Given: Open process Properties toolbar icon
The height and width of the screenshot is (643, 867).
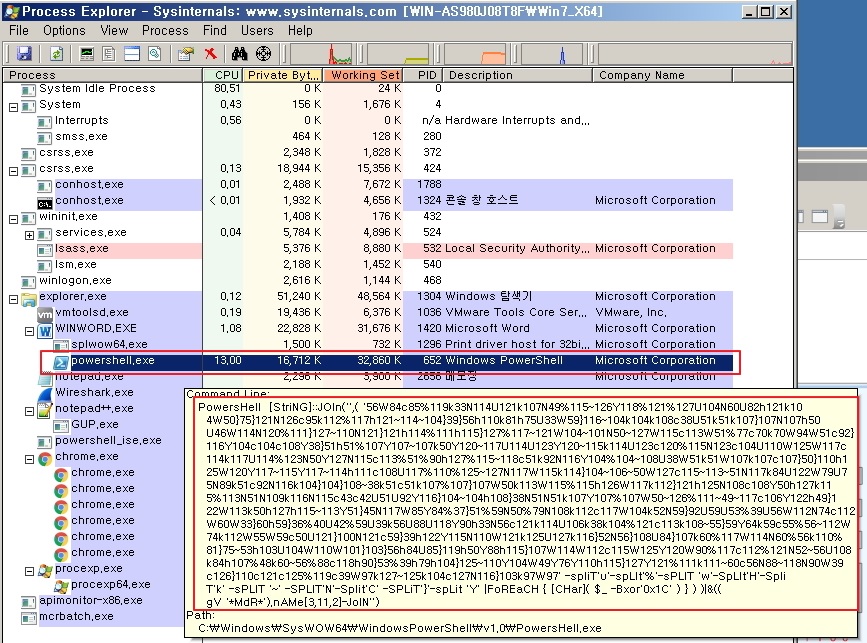Looking at the screenshot, I should point(186,54).
